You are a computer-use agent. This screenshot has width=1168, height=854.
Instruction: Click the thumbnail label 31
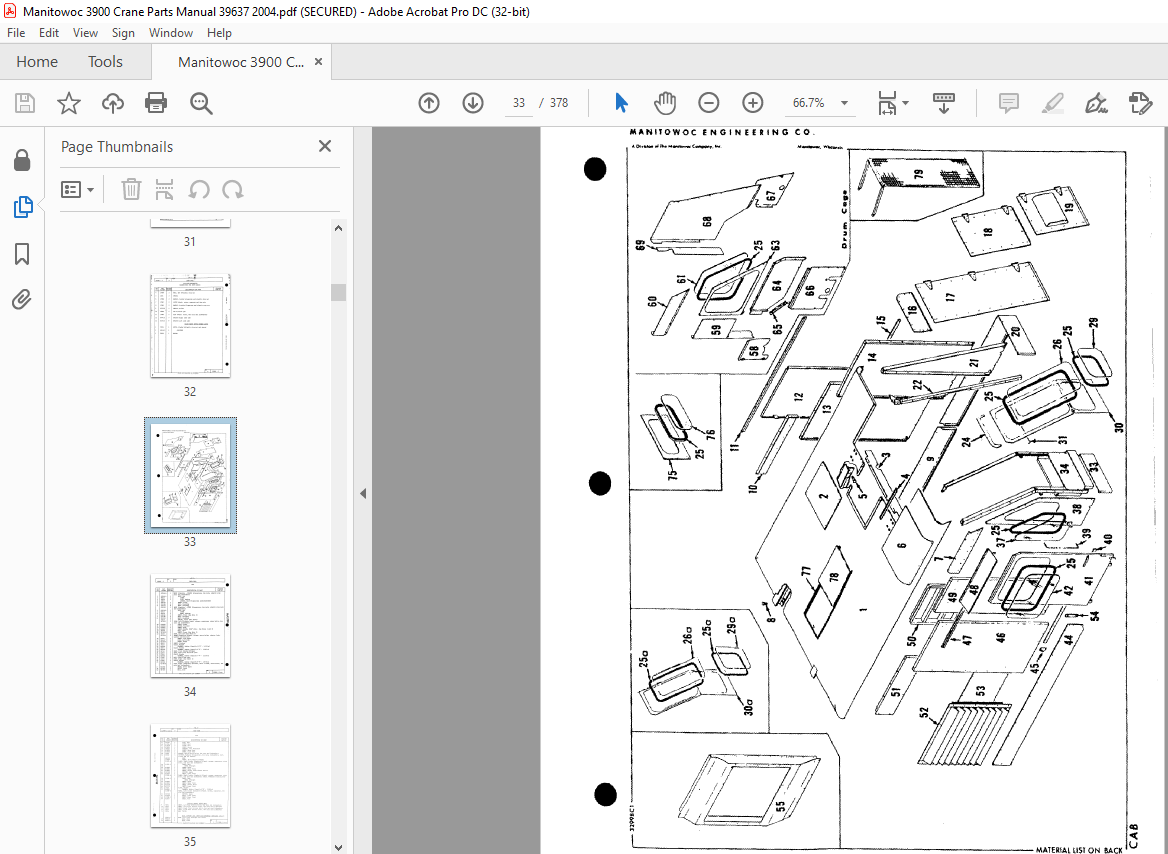tap(190, 241)
